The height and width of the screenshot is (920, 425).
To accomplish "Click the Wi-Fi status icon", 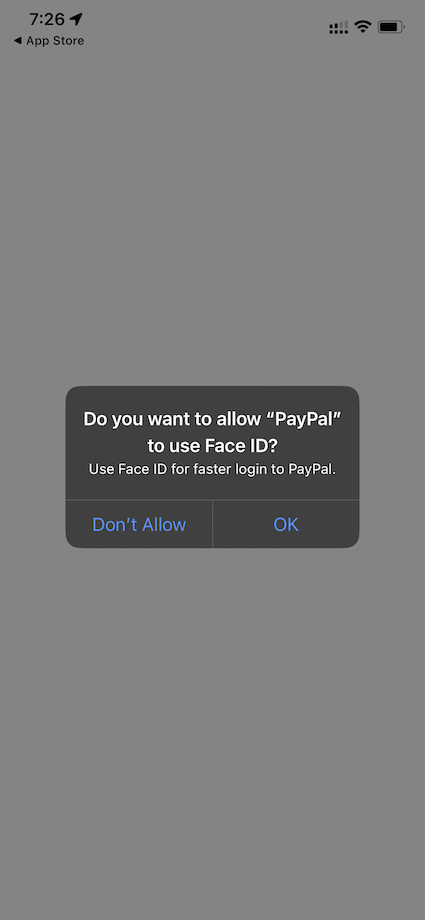I will (x=363, y=26).
